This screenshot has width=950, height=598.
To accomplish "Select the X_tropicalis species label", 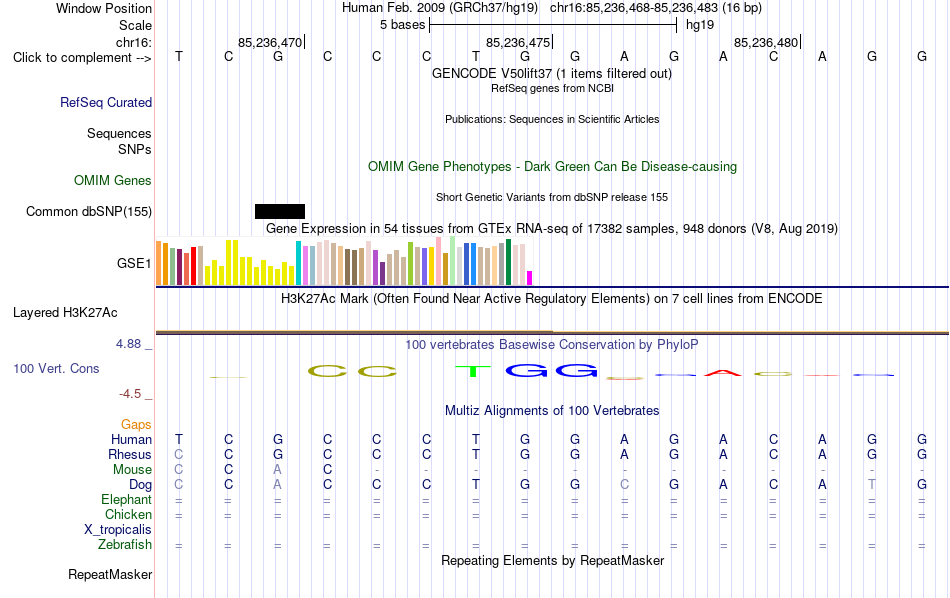I will [x=118, y=530].
